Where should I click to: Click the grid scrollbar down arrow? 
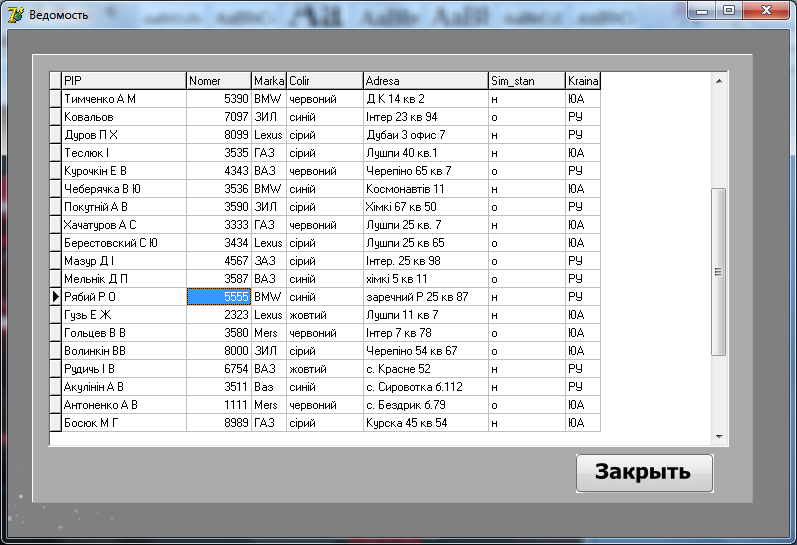pyautogui.click(x=719, y=437)
